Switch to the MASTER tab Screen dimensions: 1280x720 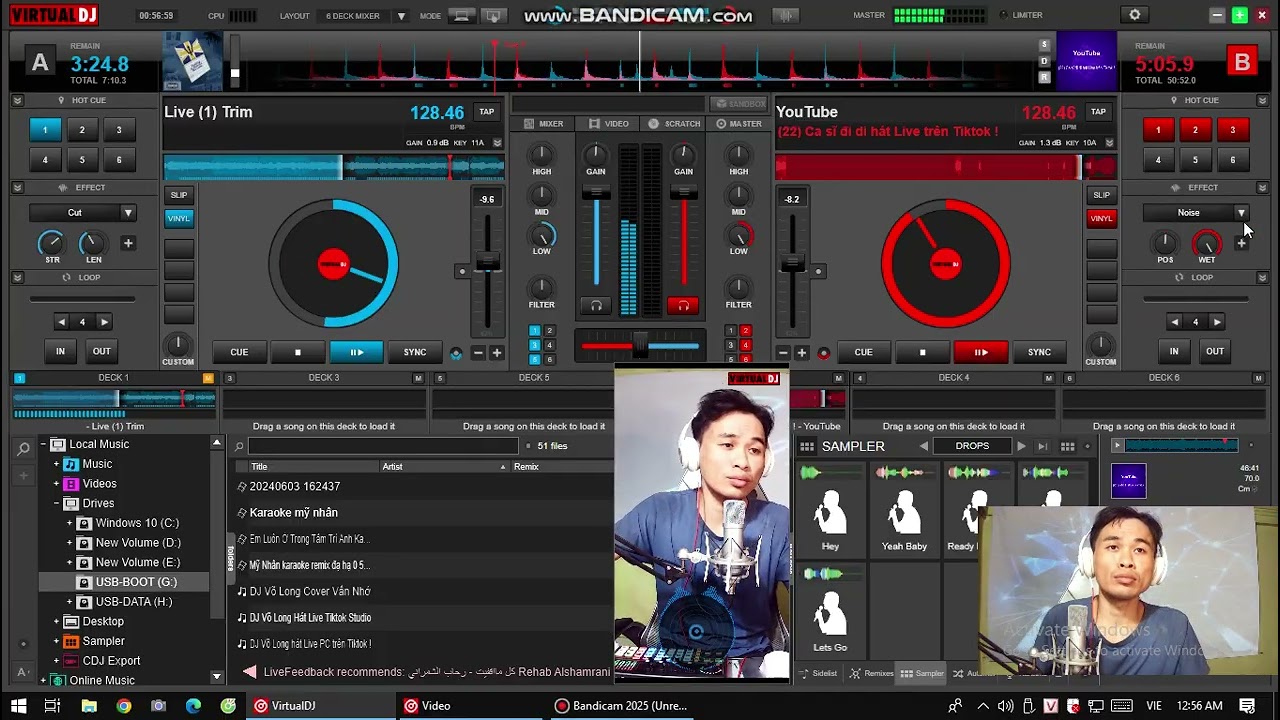[739, 124]
